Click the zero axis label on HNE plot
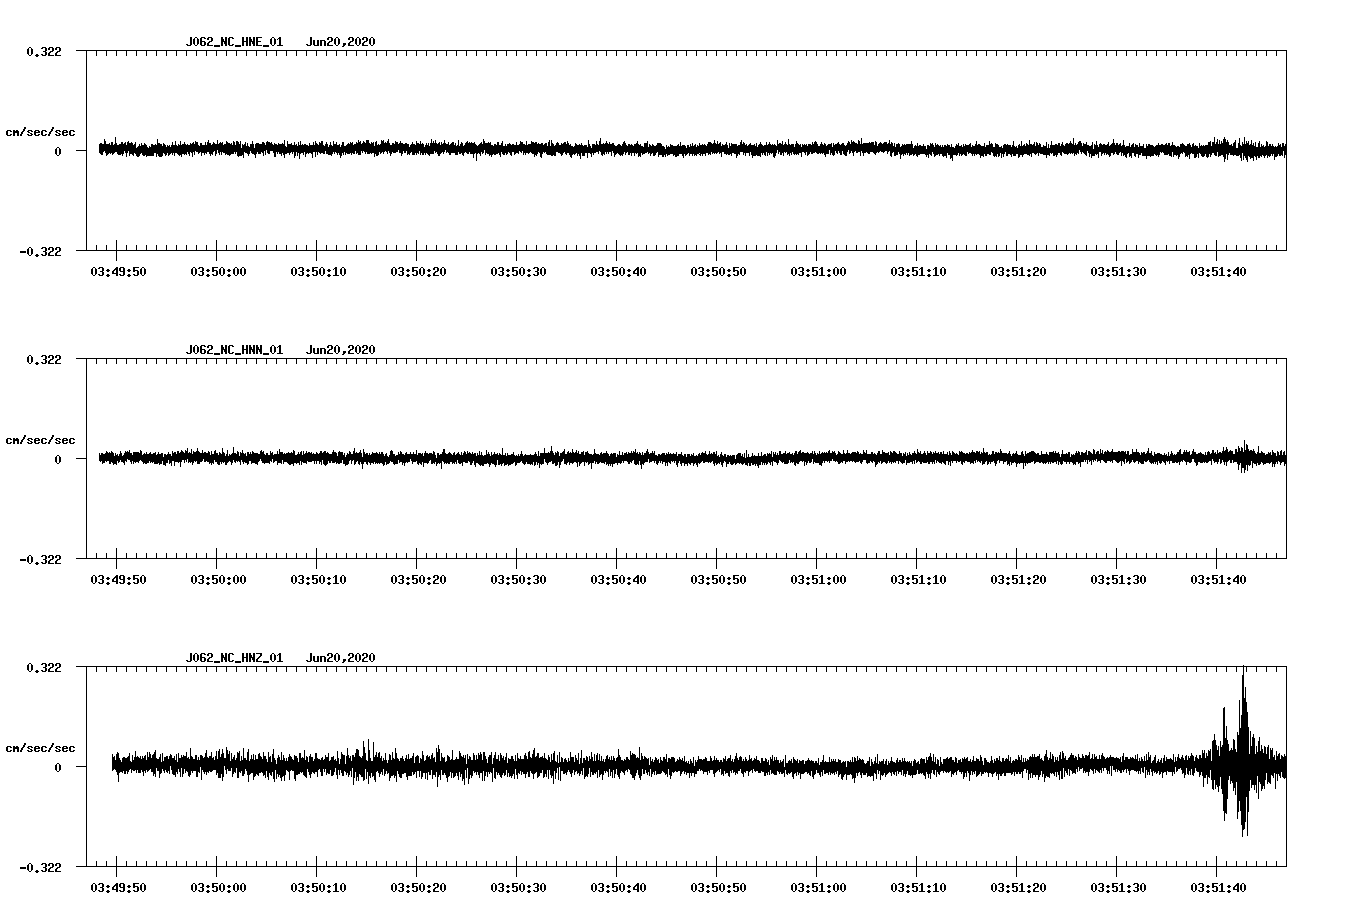Viewport: 1358px width, 924px height. (x=58, y=152)
